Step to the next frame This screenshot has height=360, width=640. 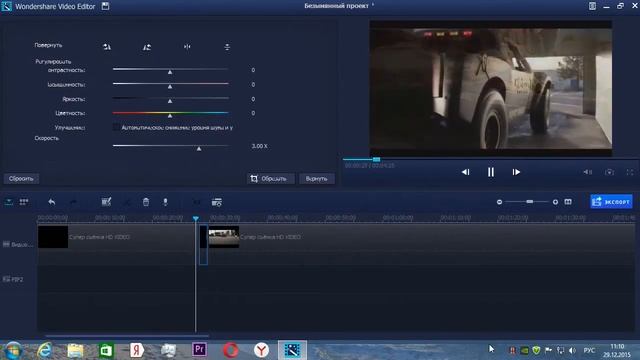[x=516, y=172]
